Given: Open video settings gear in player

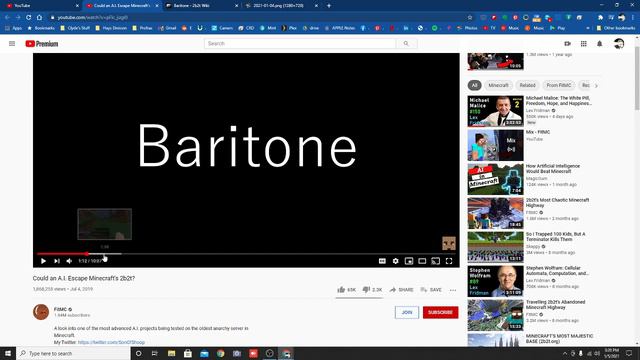Looking at the screenshot, I should tap(396, 261).
